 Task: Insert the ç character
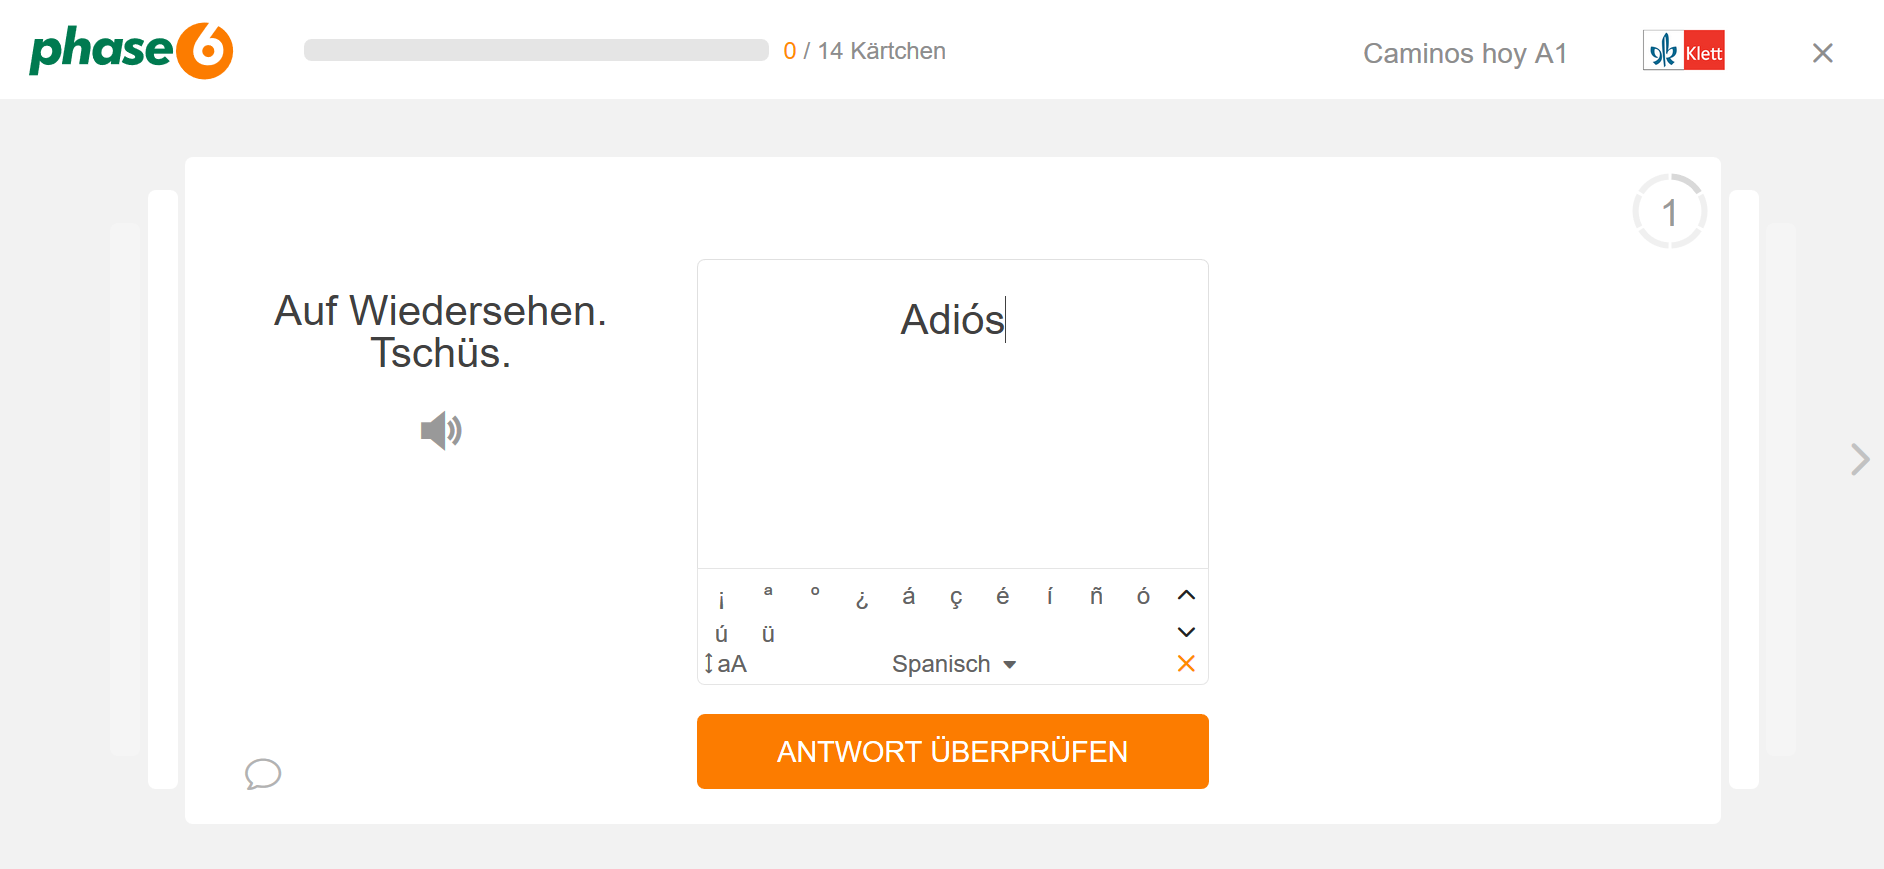pyautogui.click(x=956, y=598)
